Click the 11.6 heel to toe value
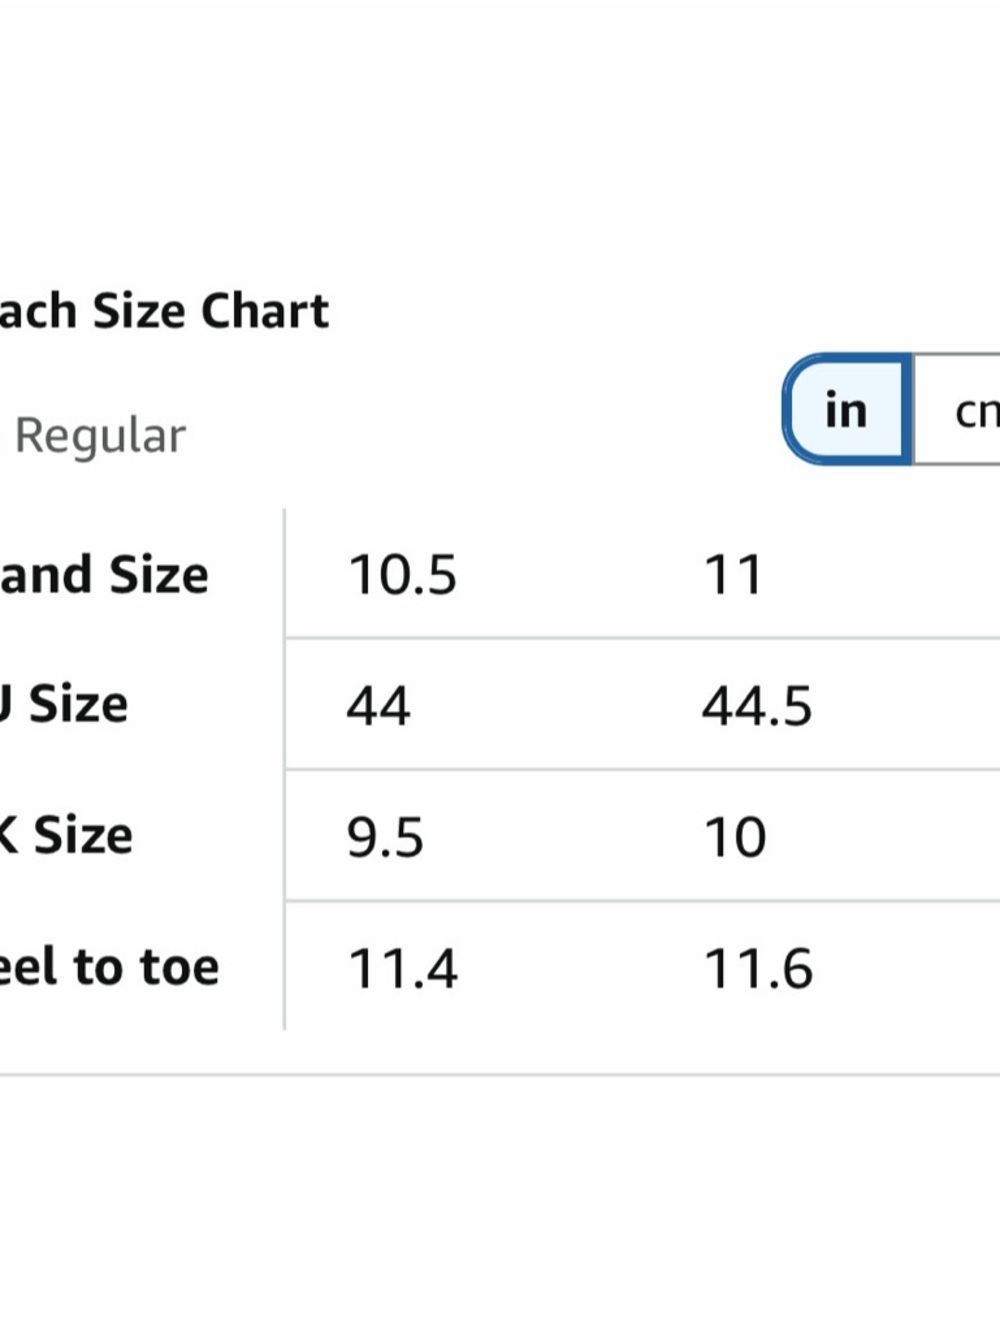1000x1333 pixels. click(758, 969)
